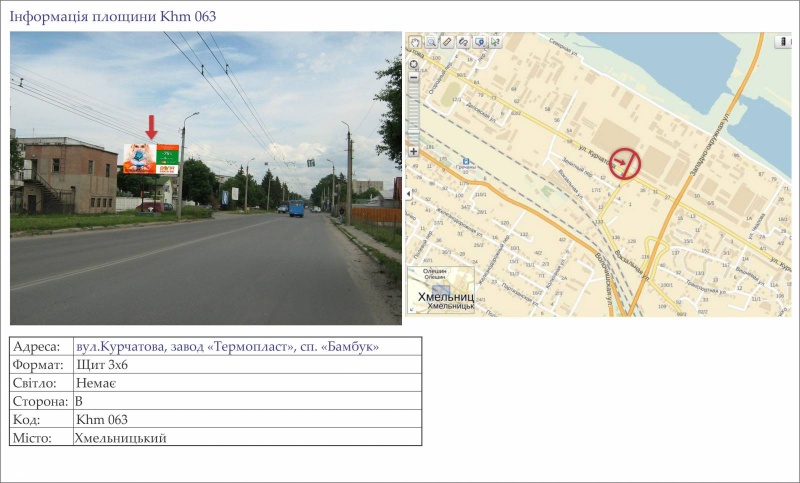This screenshot has width=800, height=483.
Task: Select the pointer arrow tool in map toolbar
Action: click(x=495, y=42)
